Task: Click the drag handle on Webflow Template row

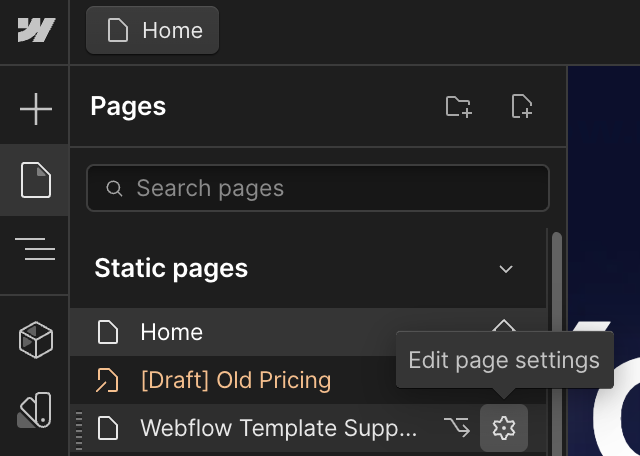Action: [x=79, y=430]
